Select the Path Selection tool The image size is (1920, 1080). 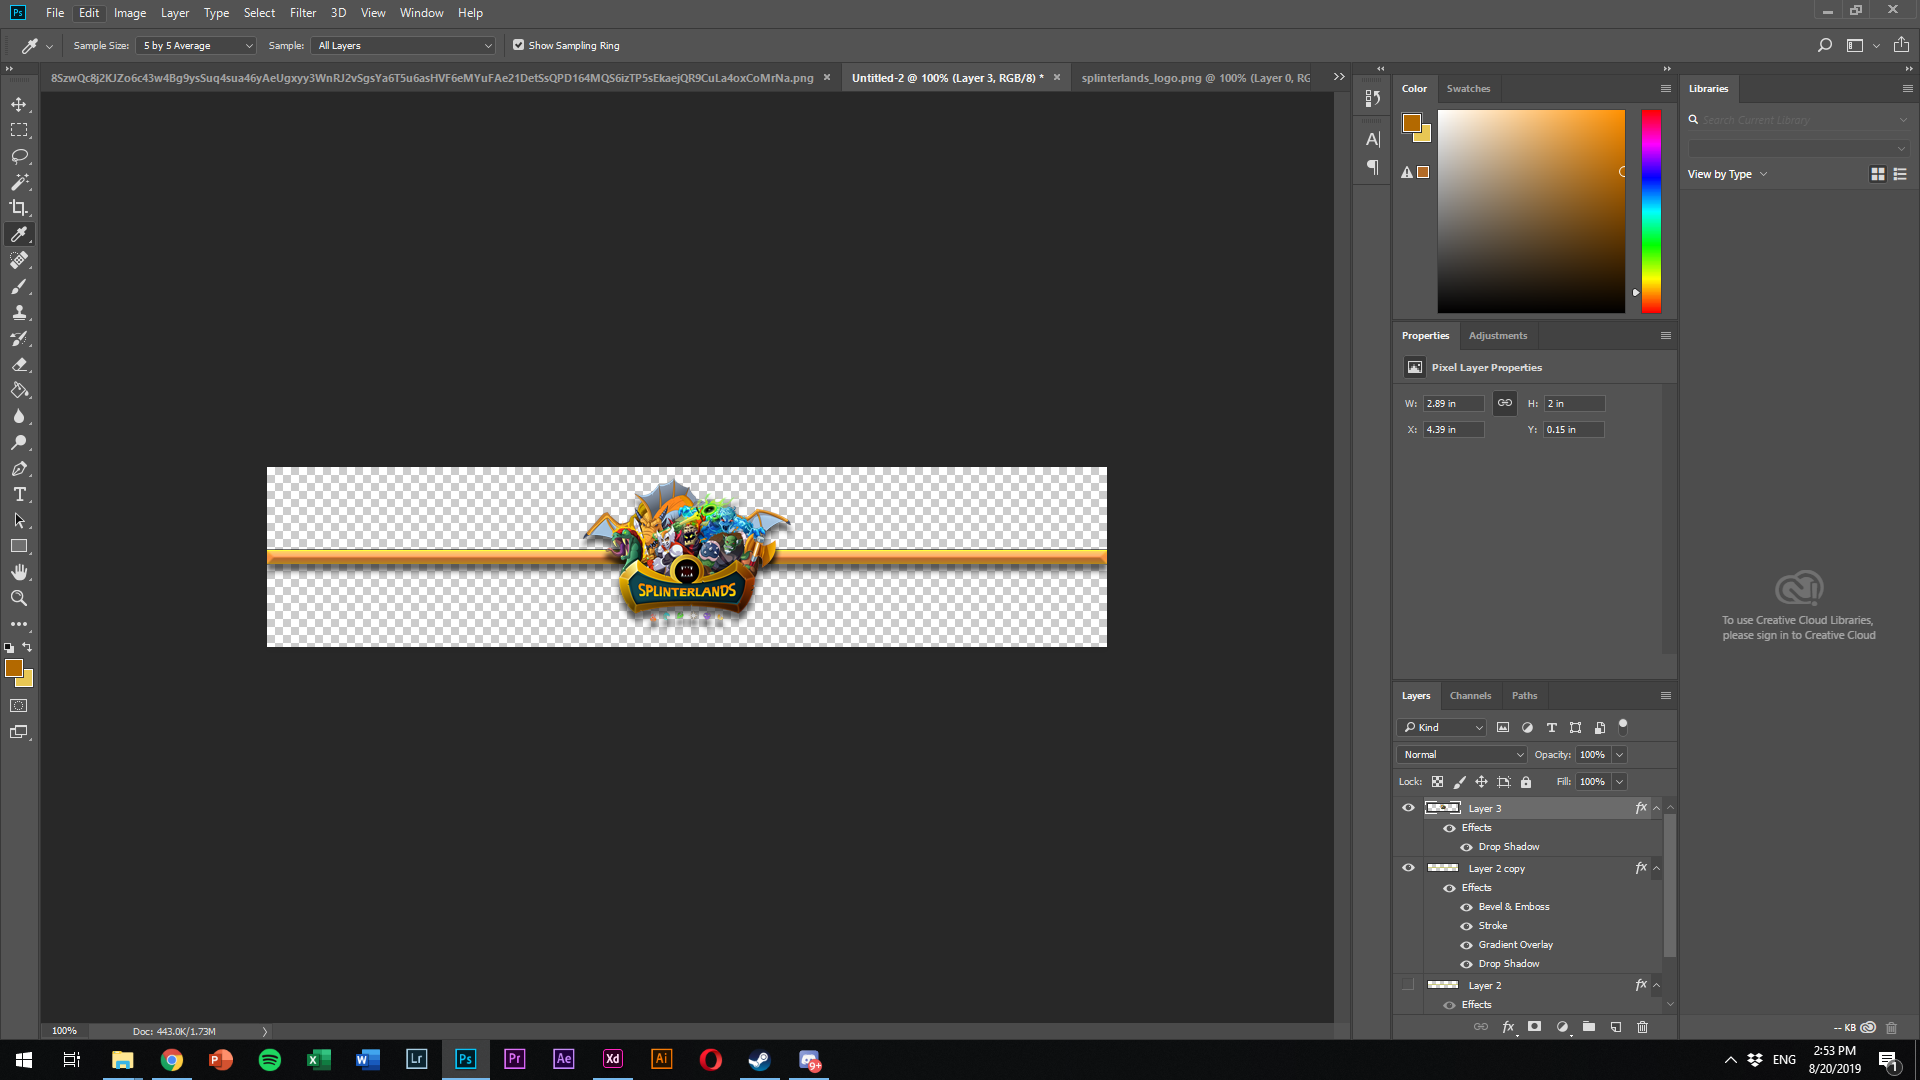19,520
